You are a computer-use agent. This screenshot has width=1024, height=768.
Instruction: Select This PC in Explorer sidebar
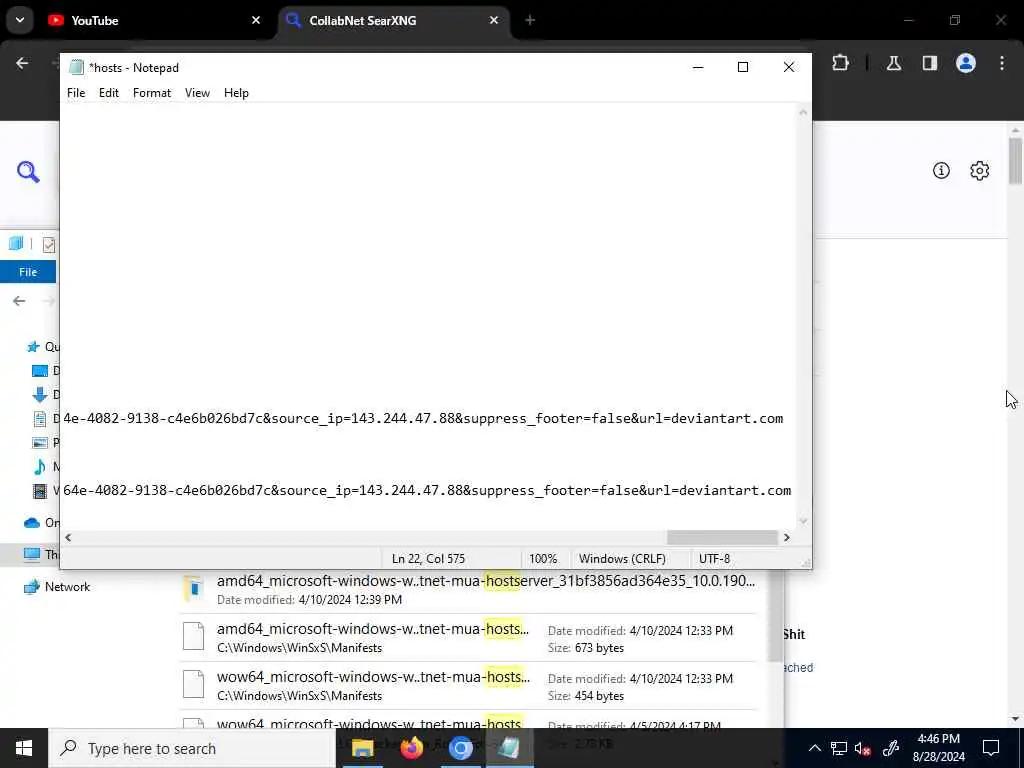[32, 554]
